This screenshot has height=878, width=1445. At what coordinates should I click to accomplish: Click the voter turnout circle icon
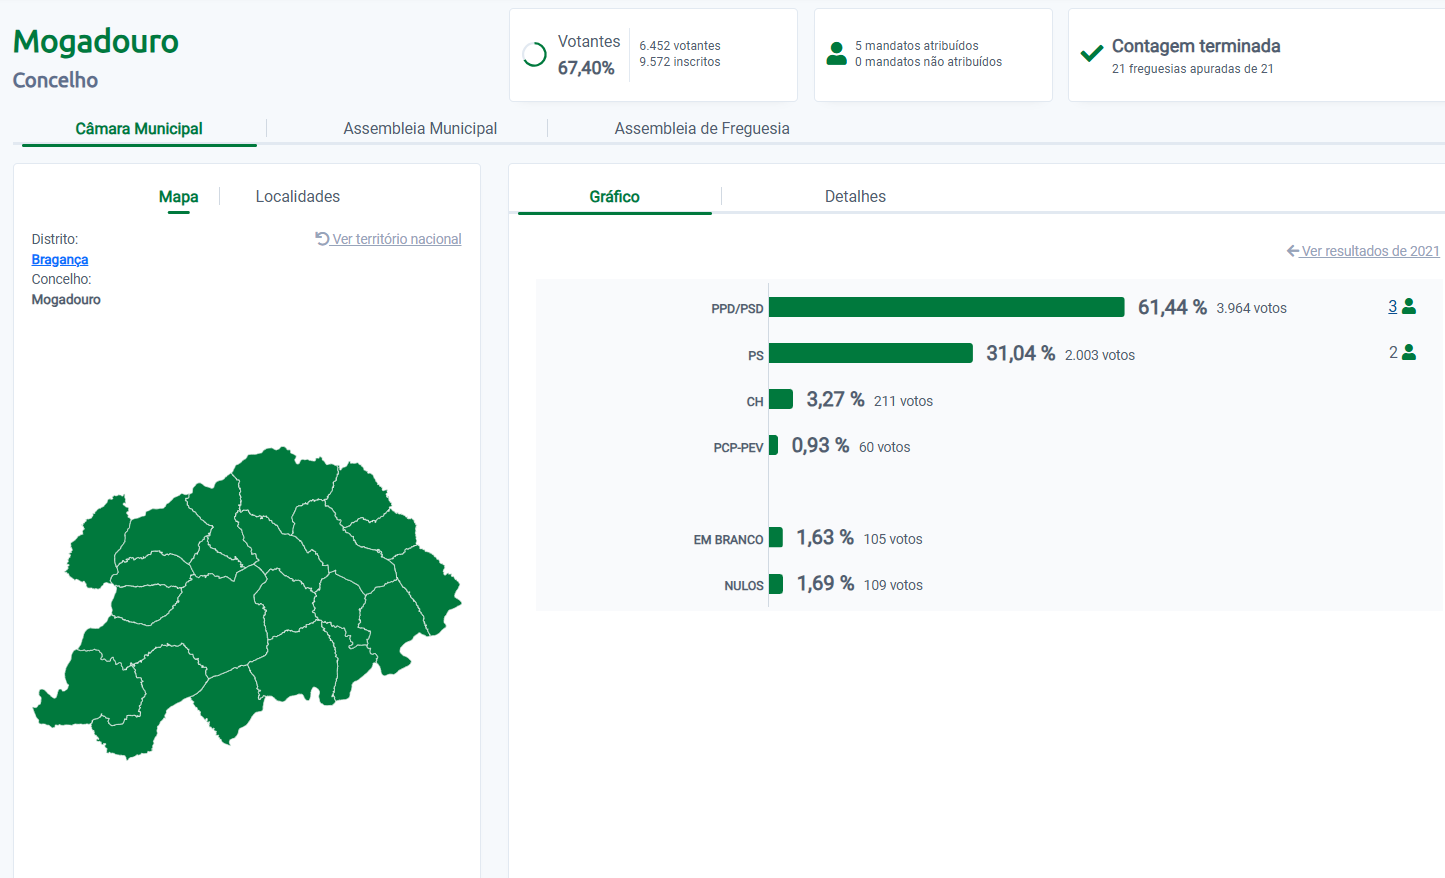pyautogui.click(x=534, y=55)
